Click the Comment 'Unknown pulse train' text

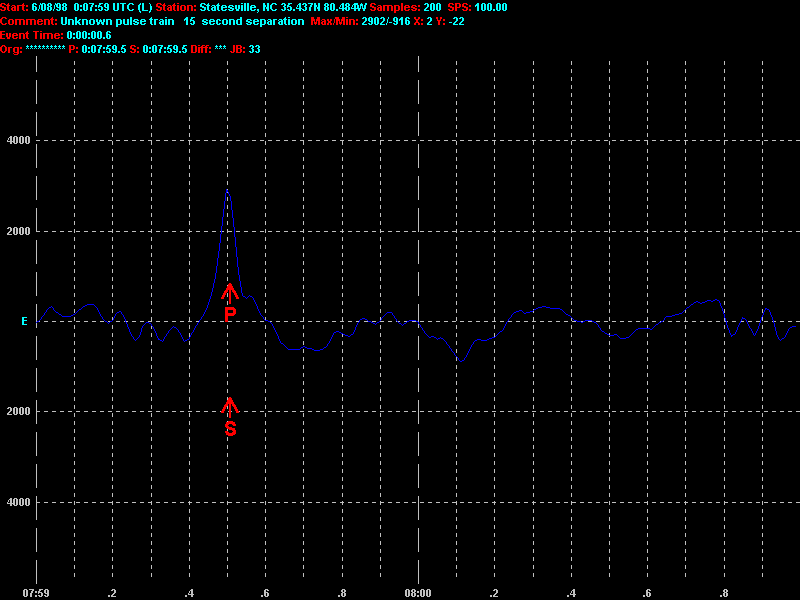(x=118, y=21)
